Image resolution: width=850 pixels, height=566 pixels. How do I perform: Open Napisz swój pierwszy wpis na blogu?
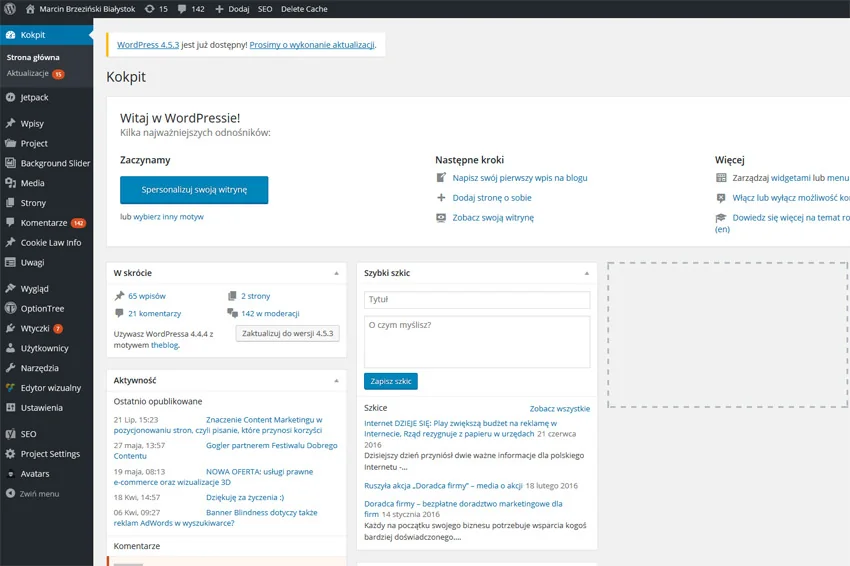click(520, 178)
